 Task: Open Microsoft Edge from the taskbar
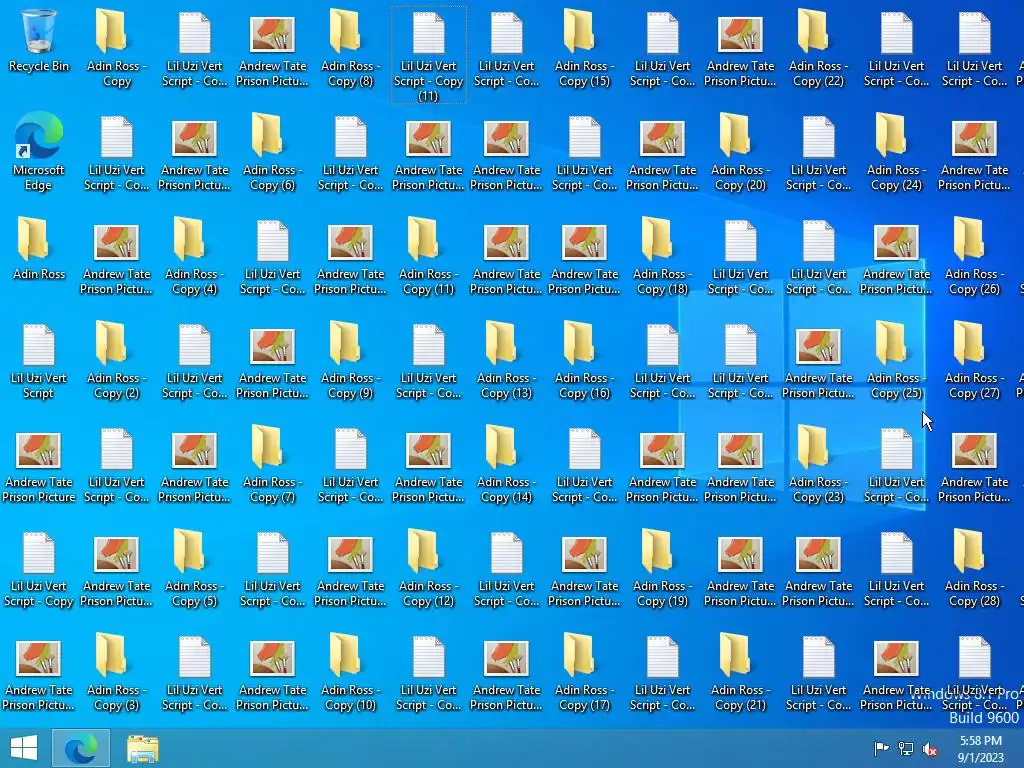(x=80, y=748)
